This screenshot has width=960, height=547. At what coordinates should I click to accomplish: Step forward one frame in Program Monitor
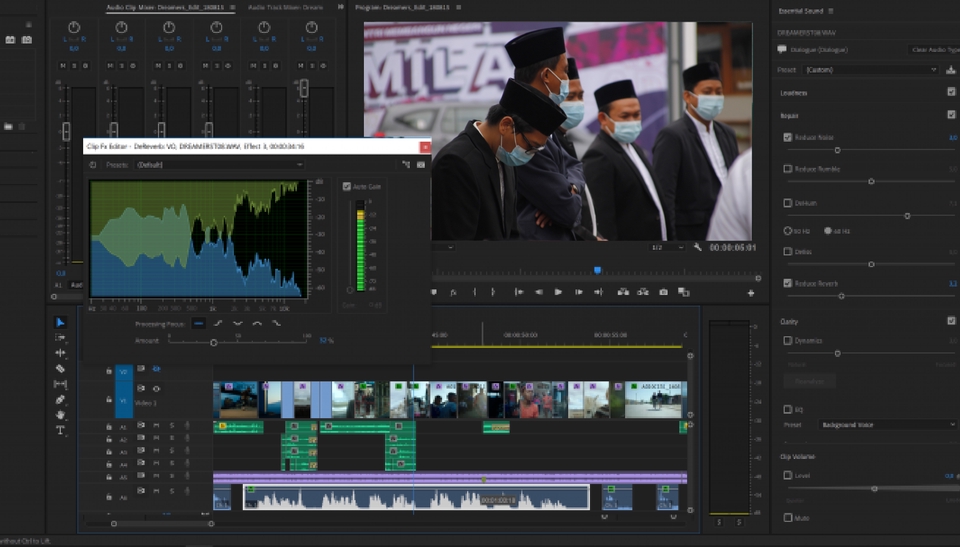point(579,292)
